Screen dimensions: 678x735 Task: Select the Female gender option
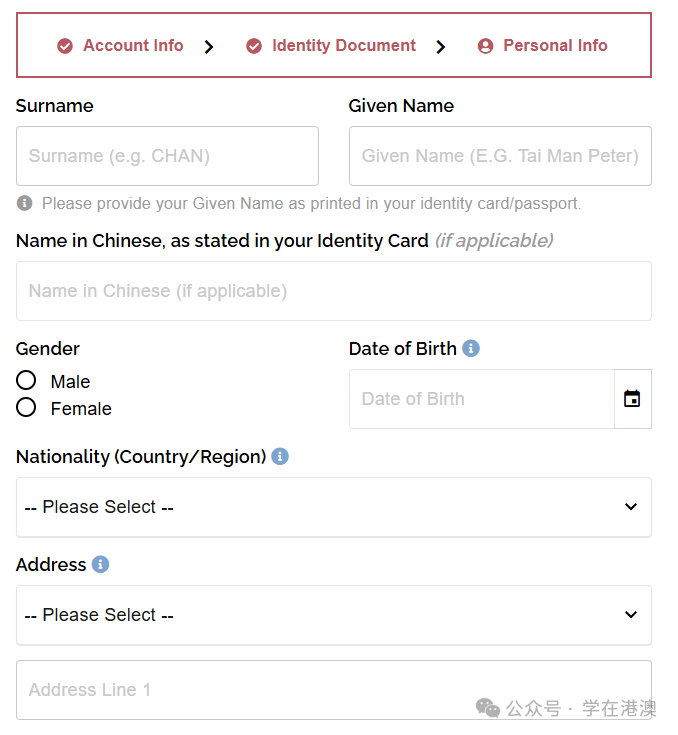pos(26,408)
